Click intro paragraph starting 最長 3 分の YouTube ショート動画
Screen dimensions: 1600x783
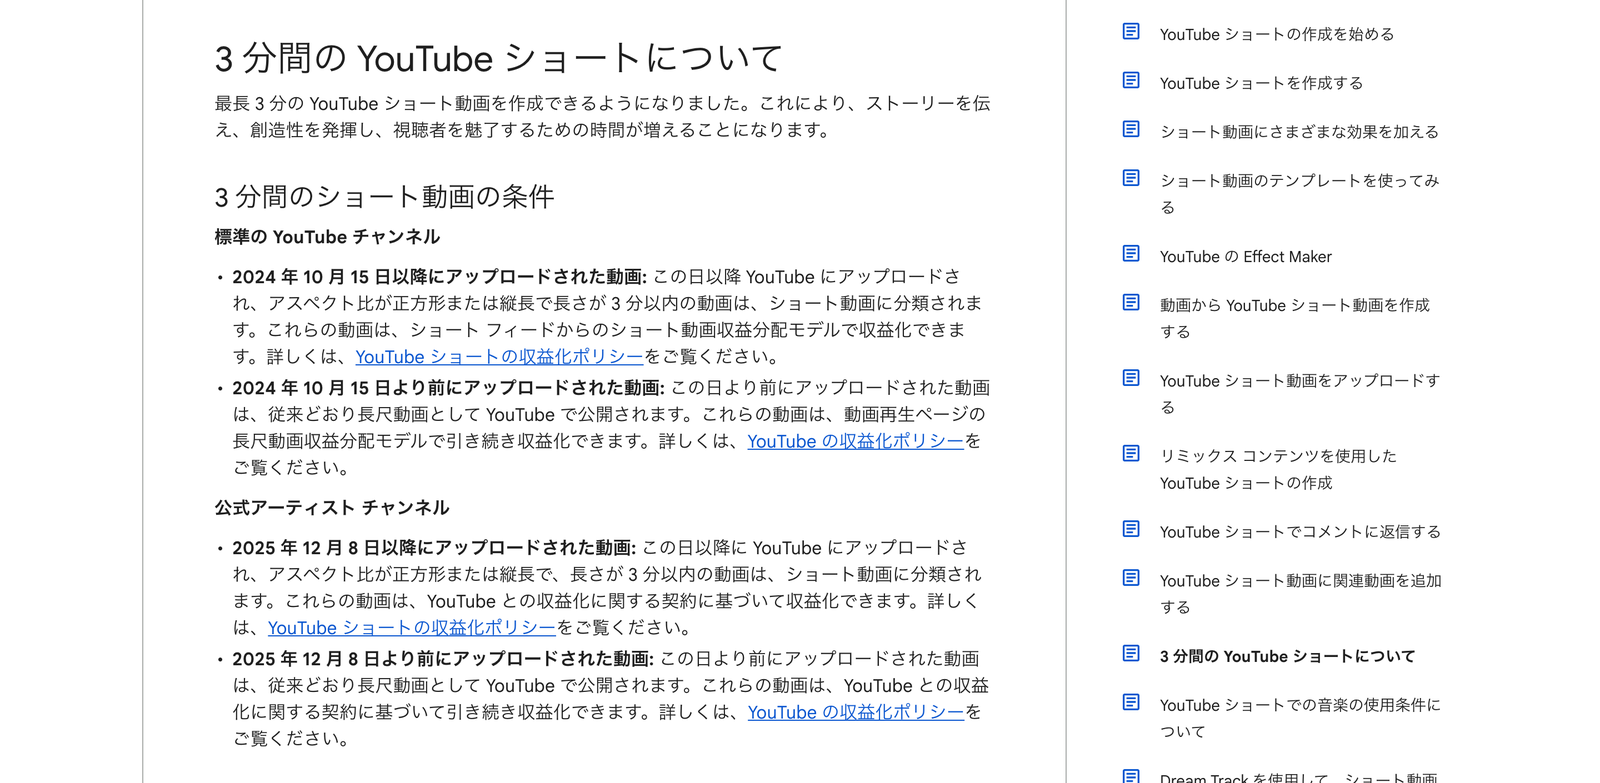pos(603,117)
